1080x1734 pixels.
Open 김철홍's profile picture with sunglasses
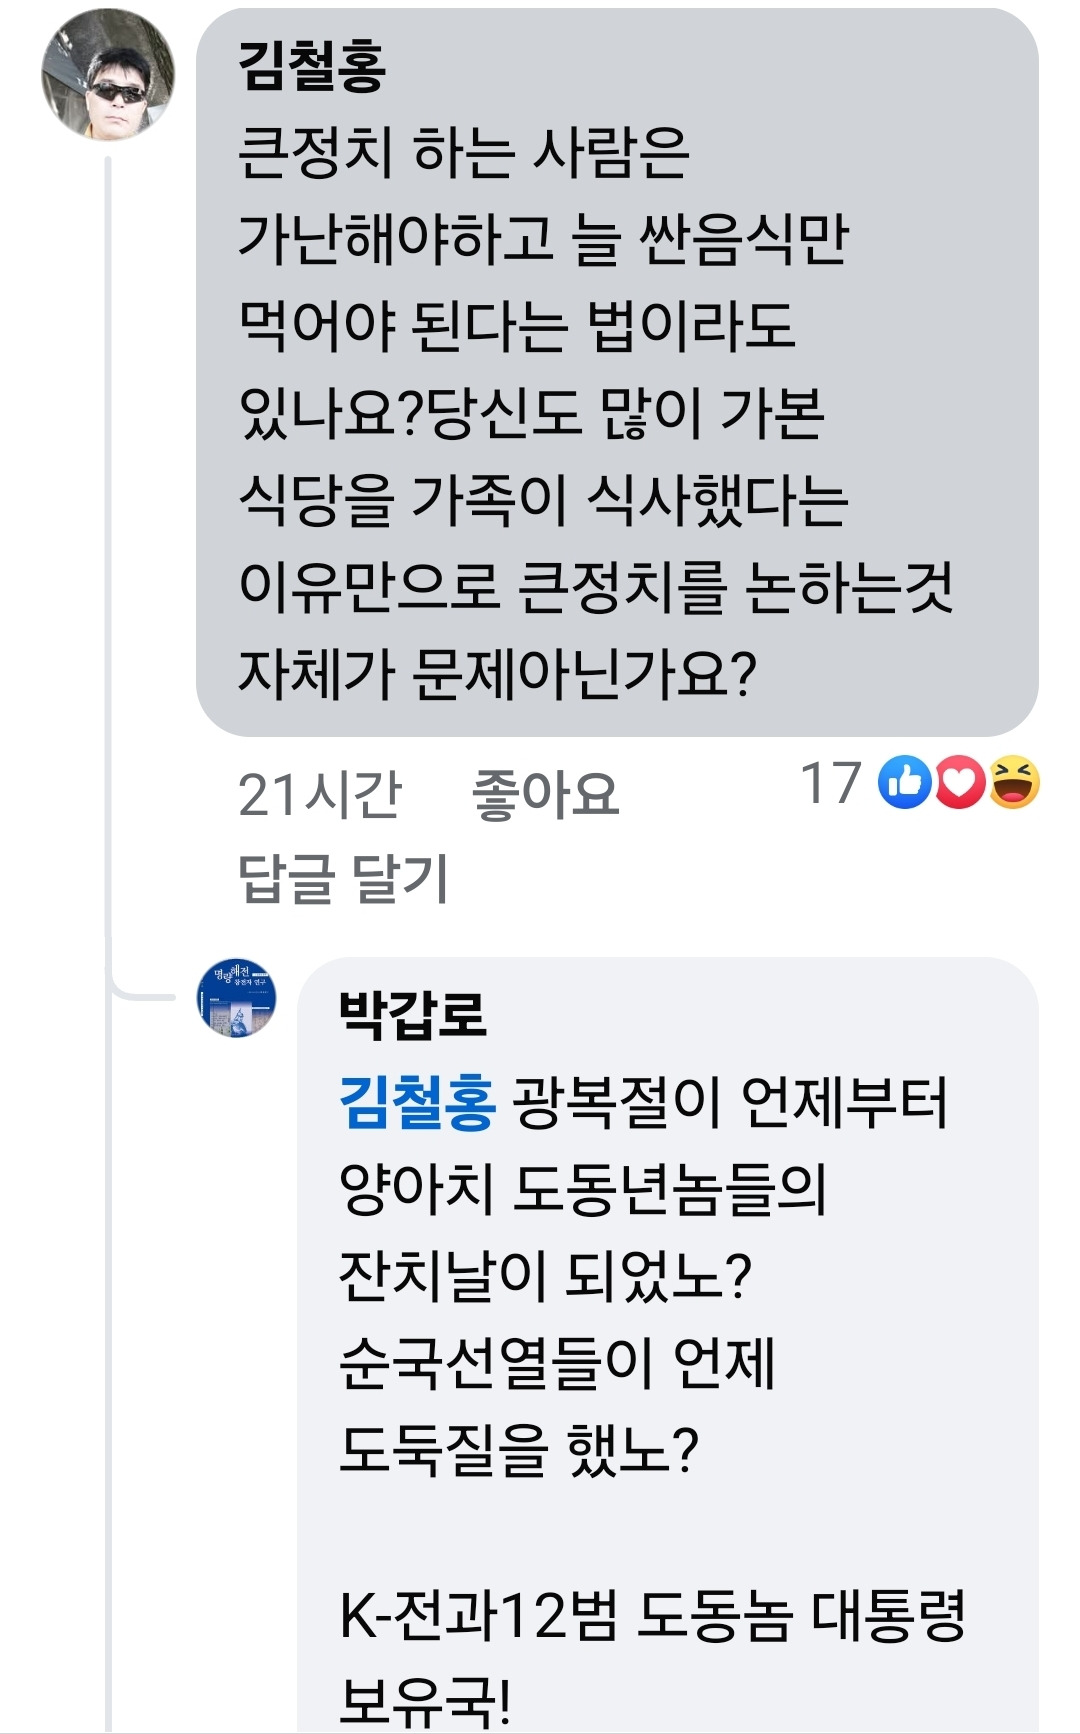tap(107, 76)
